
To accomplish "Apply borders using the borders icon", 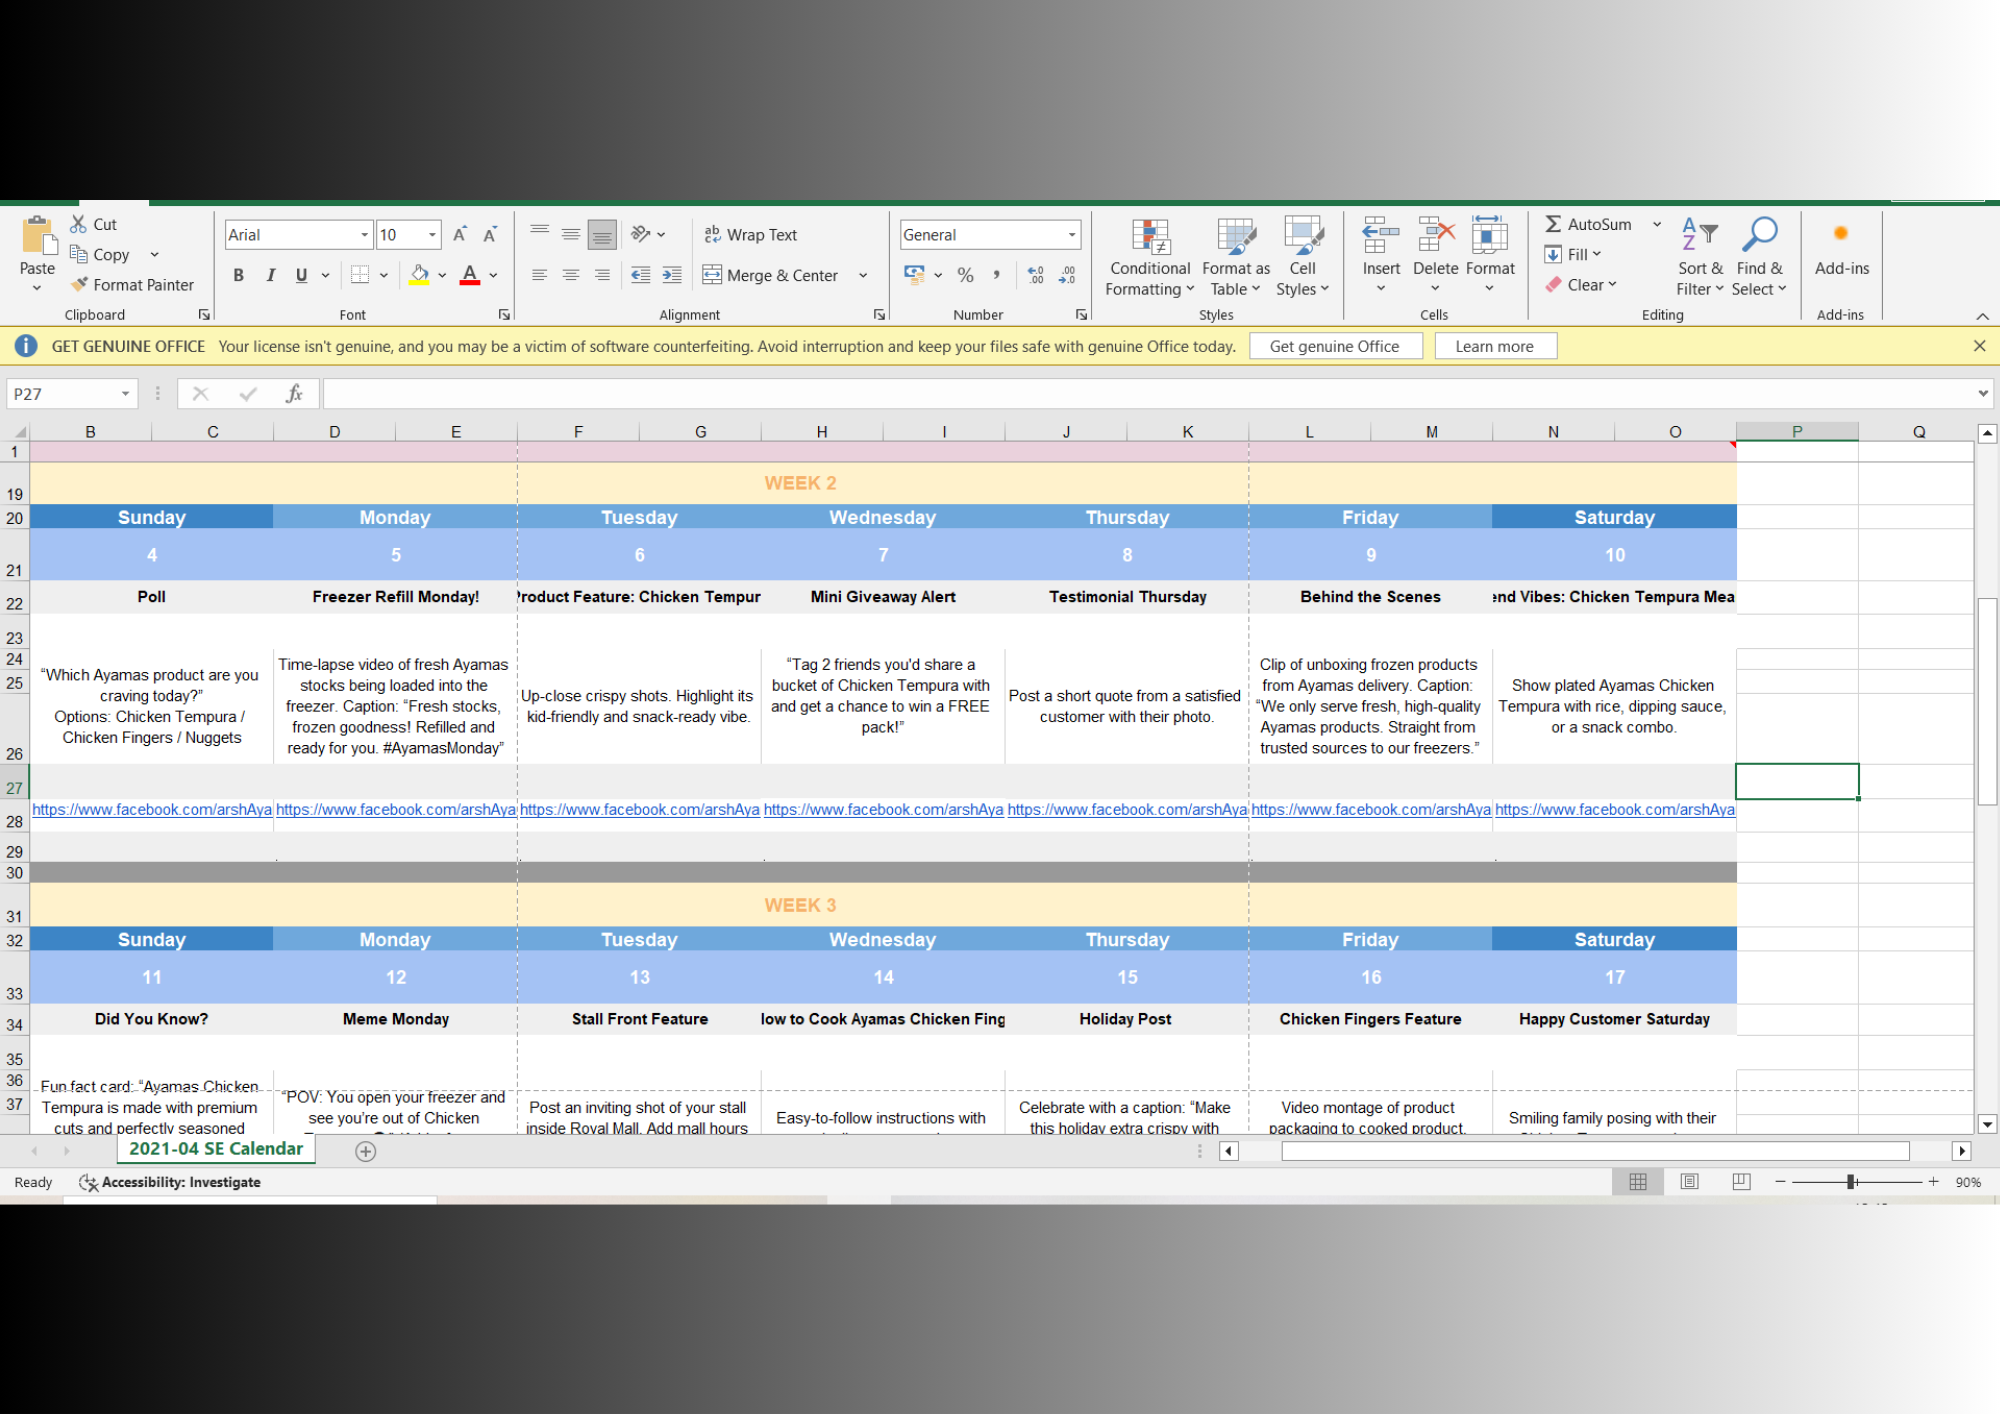I will (x=360, y=275).
